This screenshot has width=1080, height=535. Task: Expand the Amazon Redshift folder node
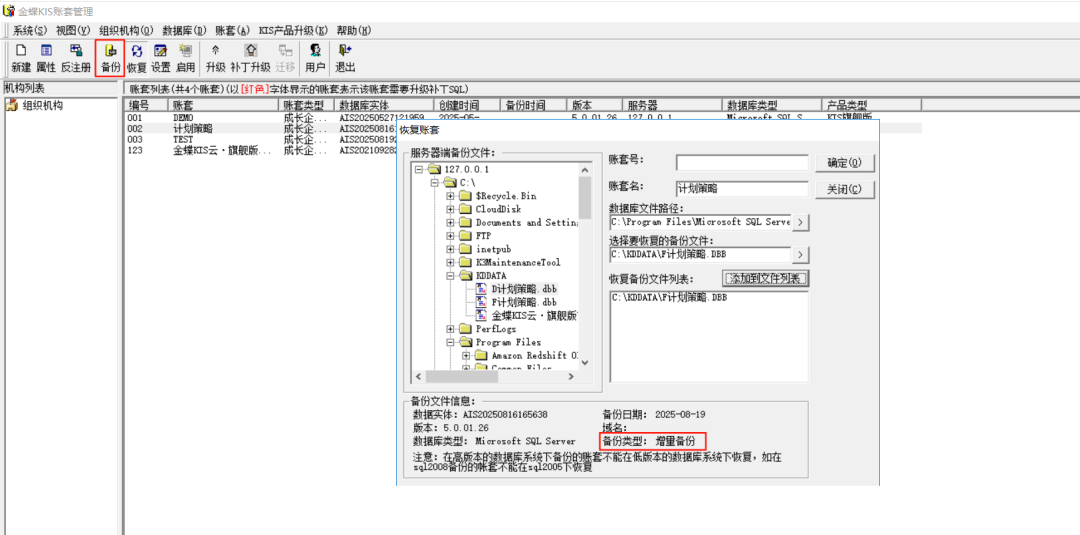(466, 355)
